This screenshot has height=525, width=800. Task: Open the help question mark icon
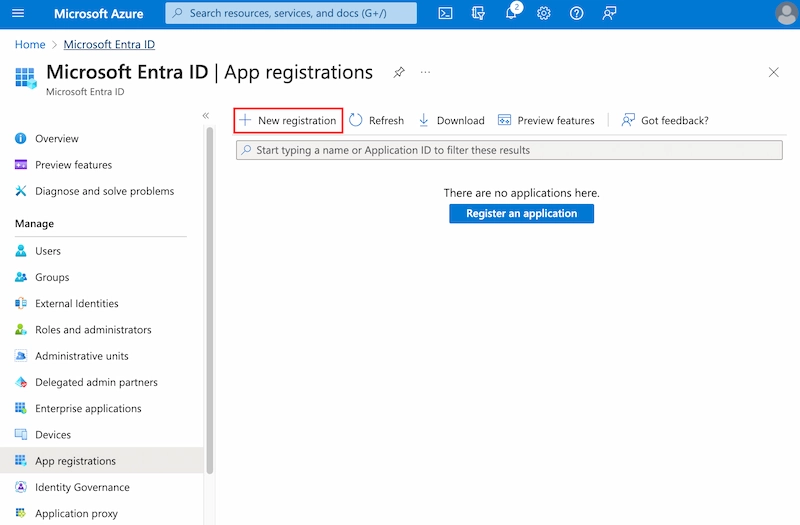pos(576,14)
